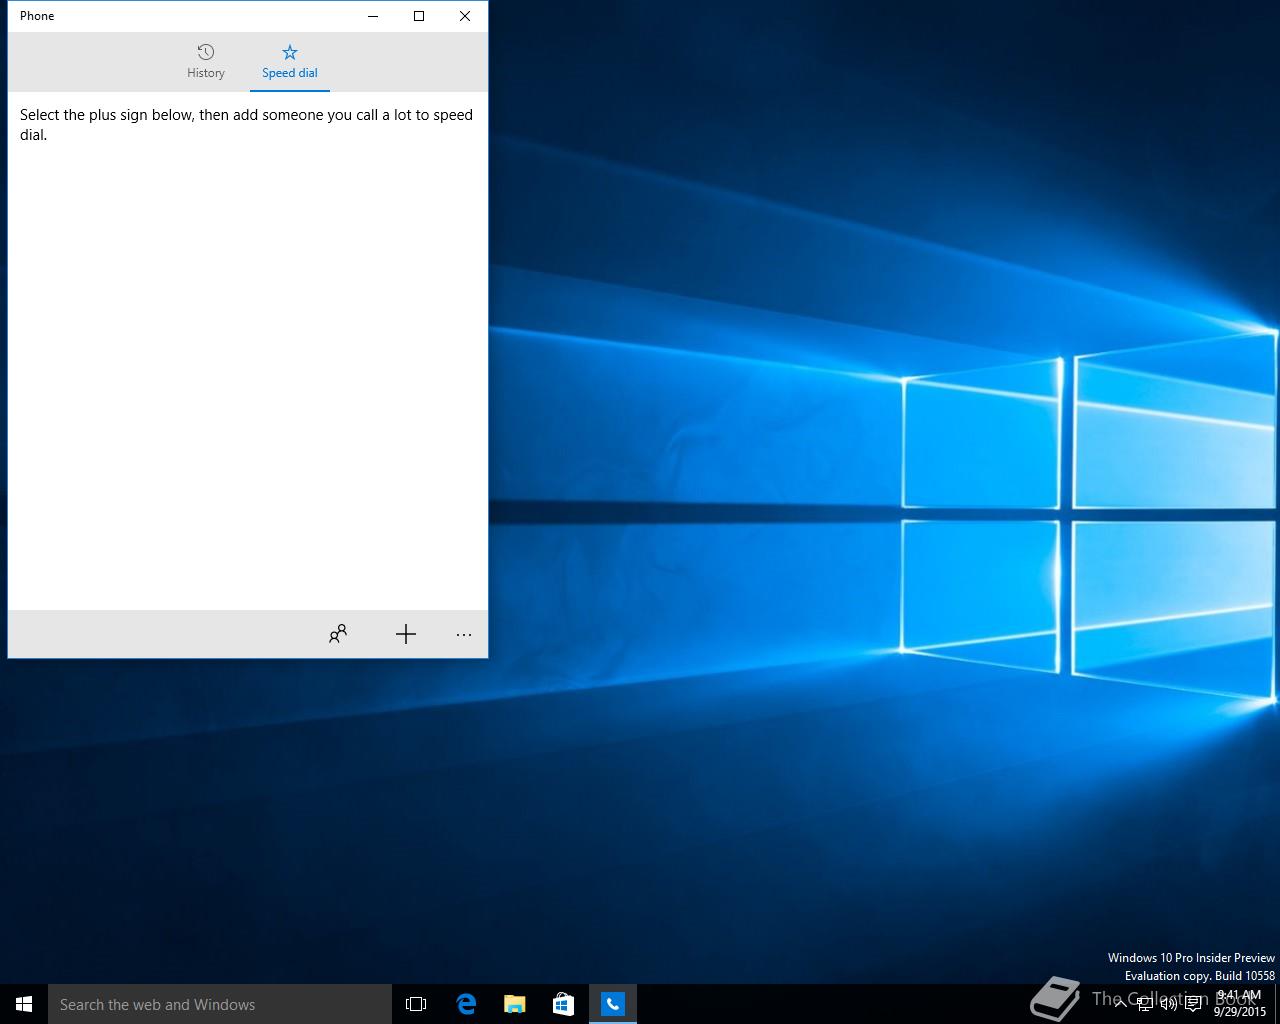Switch to the History tab
The width and height of the screenshot is (1280, 1024).
[x=205, y=62]
